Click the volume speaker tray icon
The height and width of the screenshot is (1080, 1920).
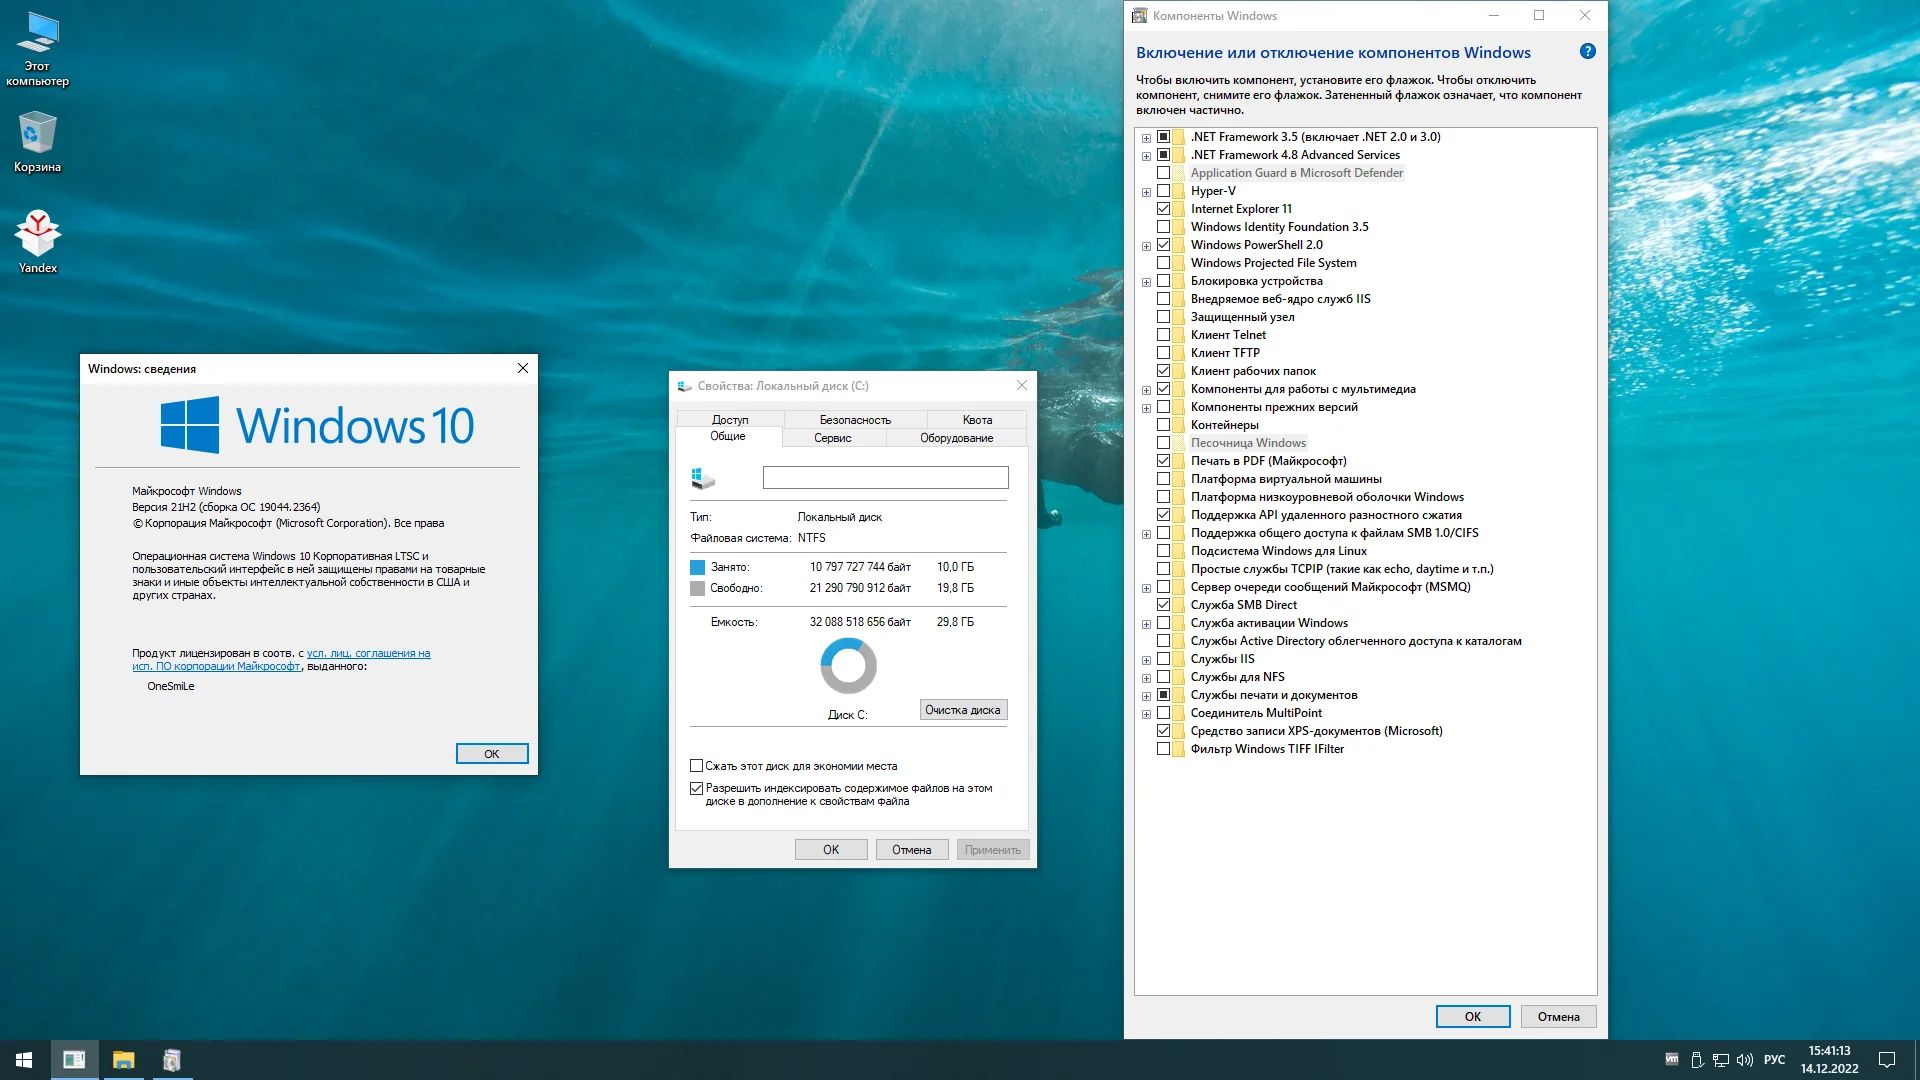click(x=1745, y=1060)
